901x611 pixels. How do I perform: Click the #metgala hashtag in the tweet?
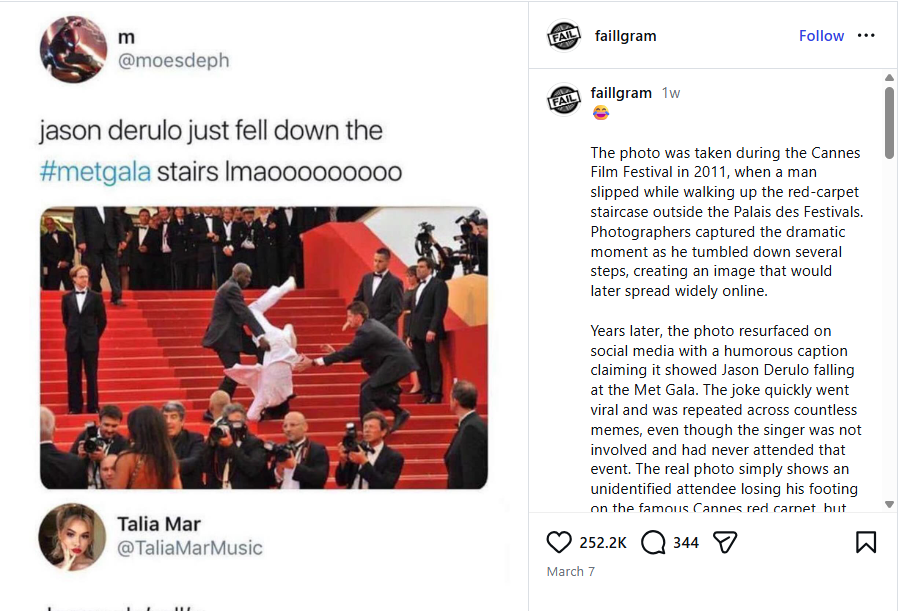96,172
